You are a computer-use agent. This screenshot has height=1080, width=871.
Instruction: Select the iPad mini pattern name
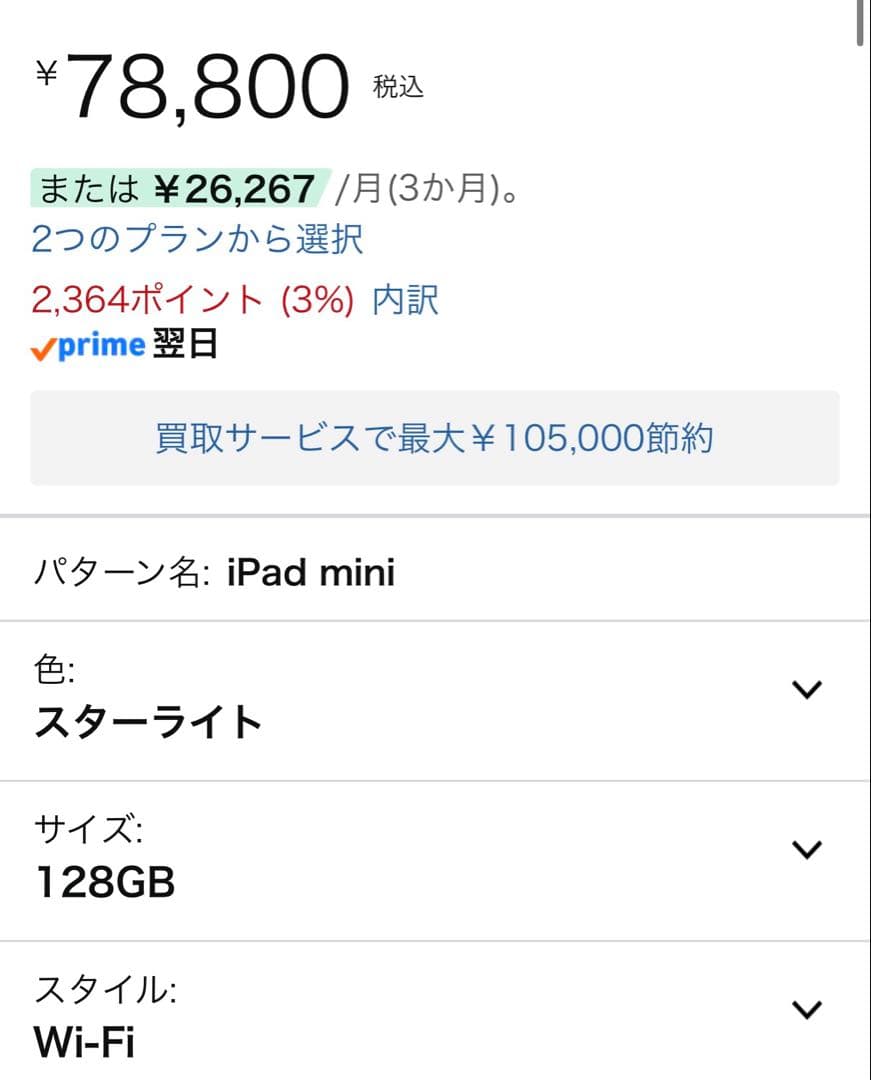310,571
